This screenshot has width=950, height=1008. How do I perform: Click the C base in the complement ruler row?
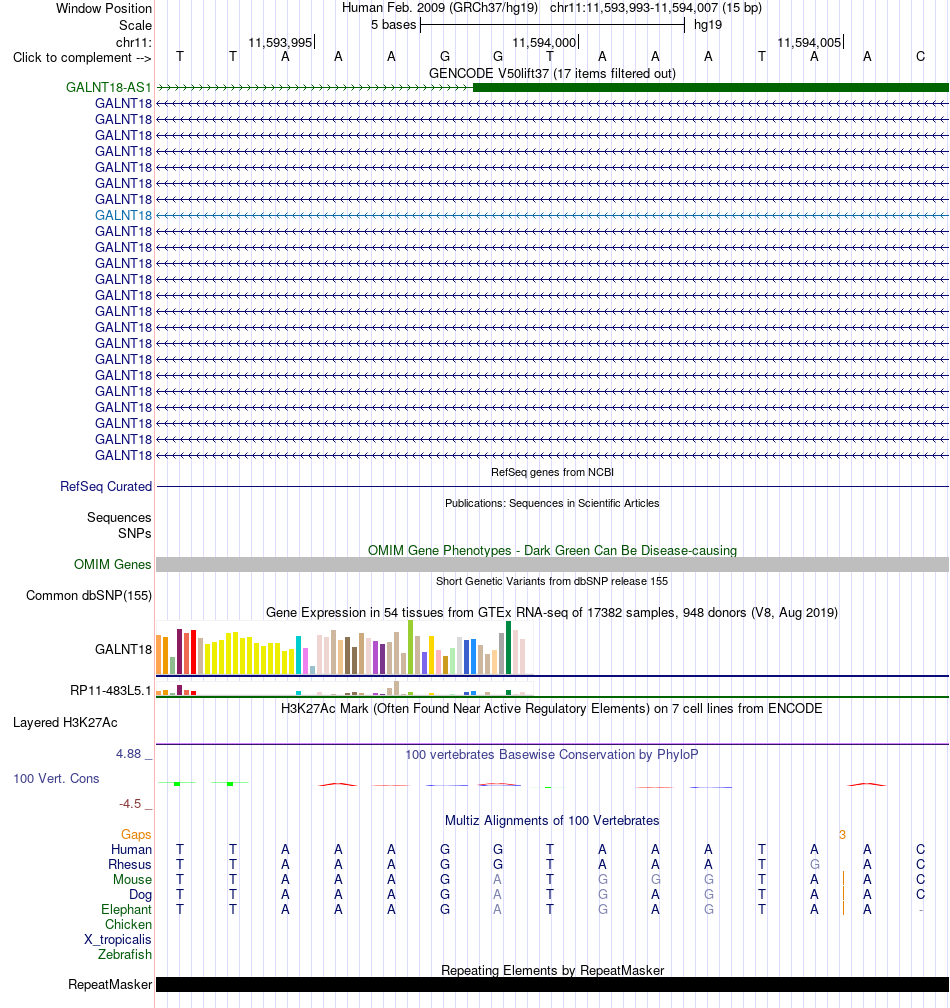920,57
